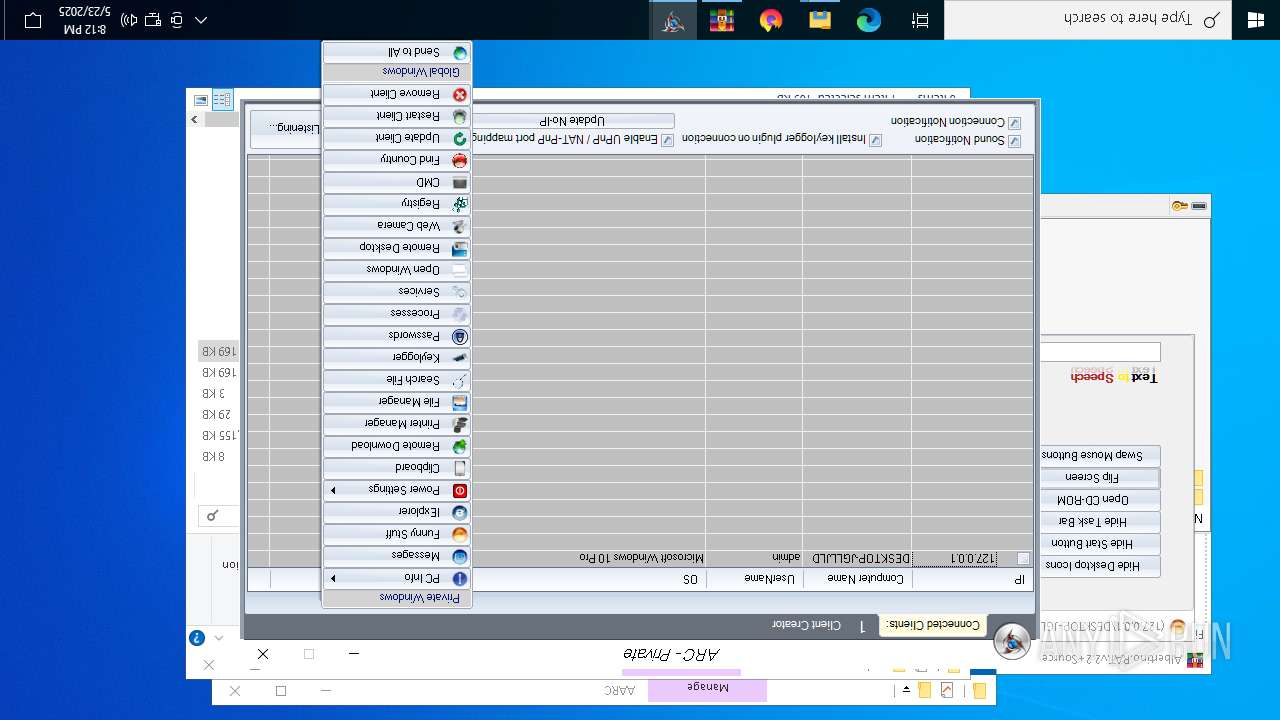
Task: View Services from the context menu
Action: (397, 292)
